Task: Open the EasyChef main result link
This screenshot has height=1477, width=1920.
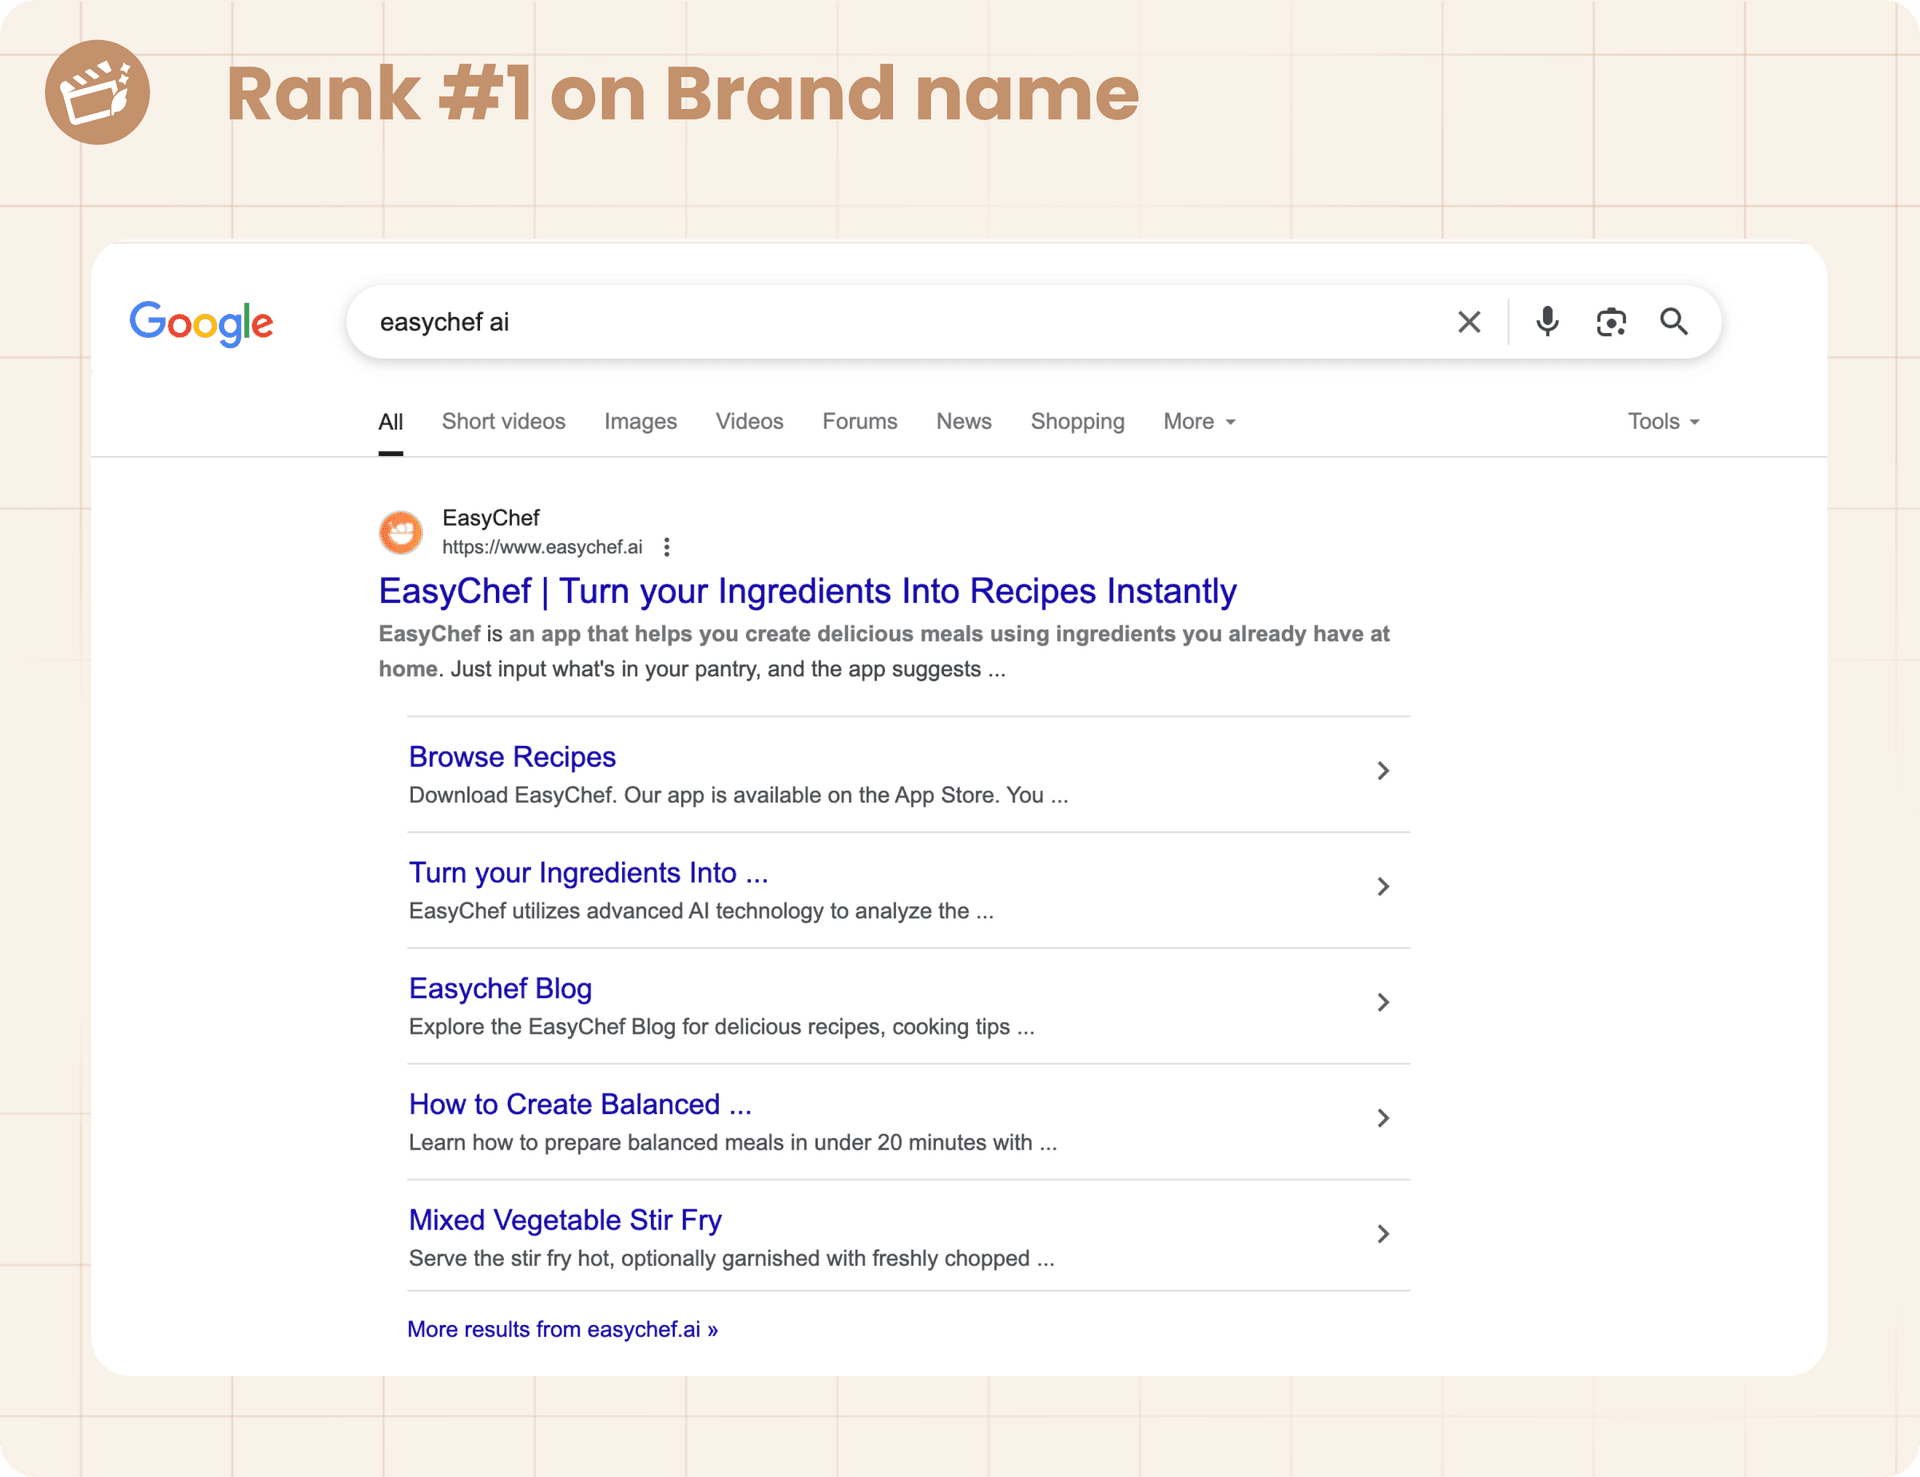Action: 806,591
